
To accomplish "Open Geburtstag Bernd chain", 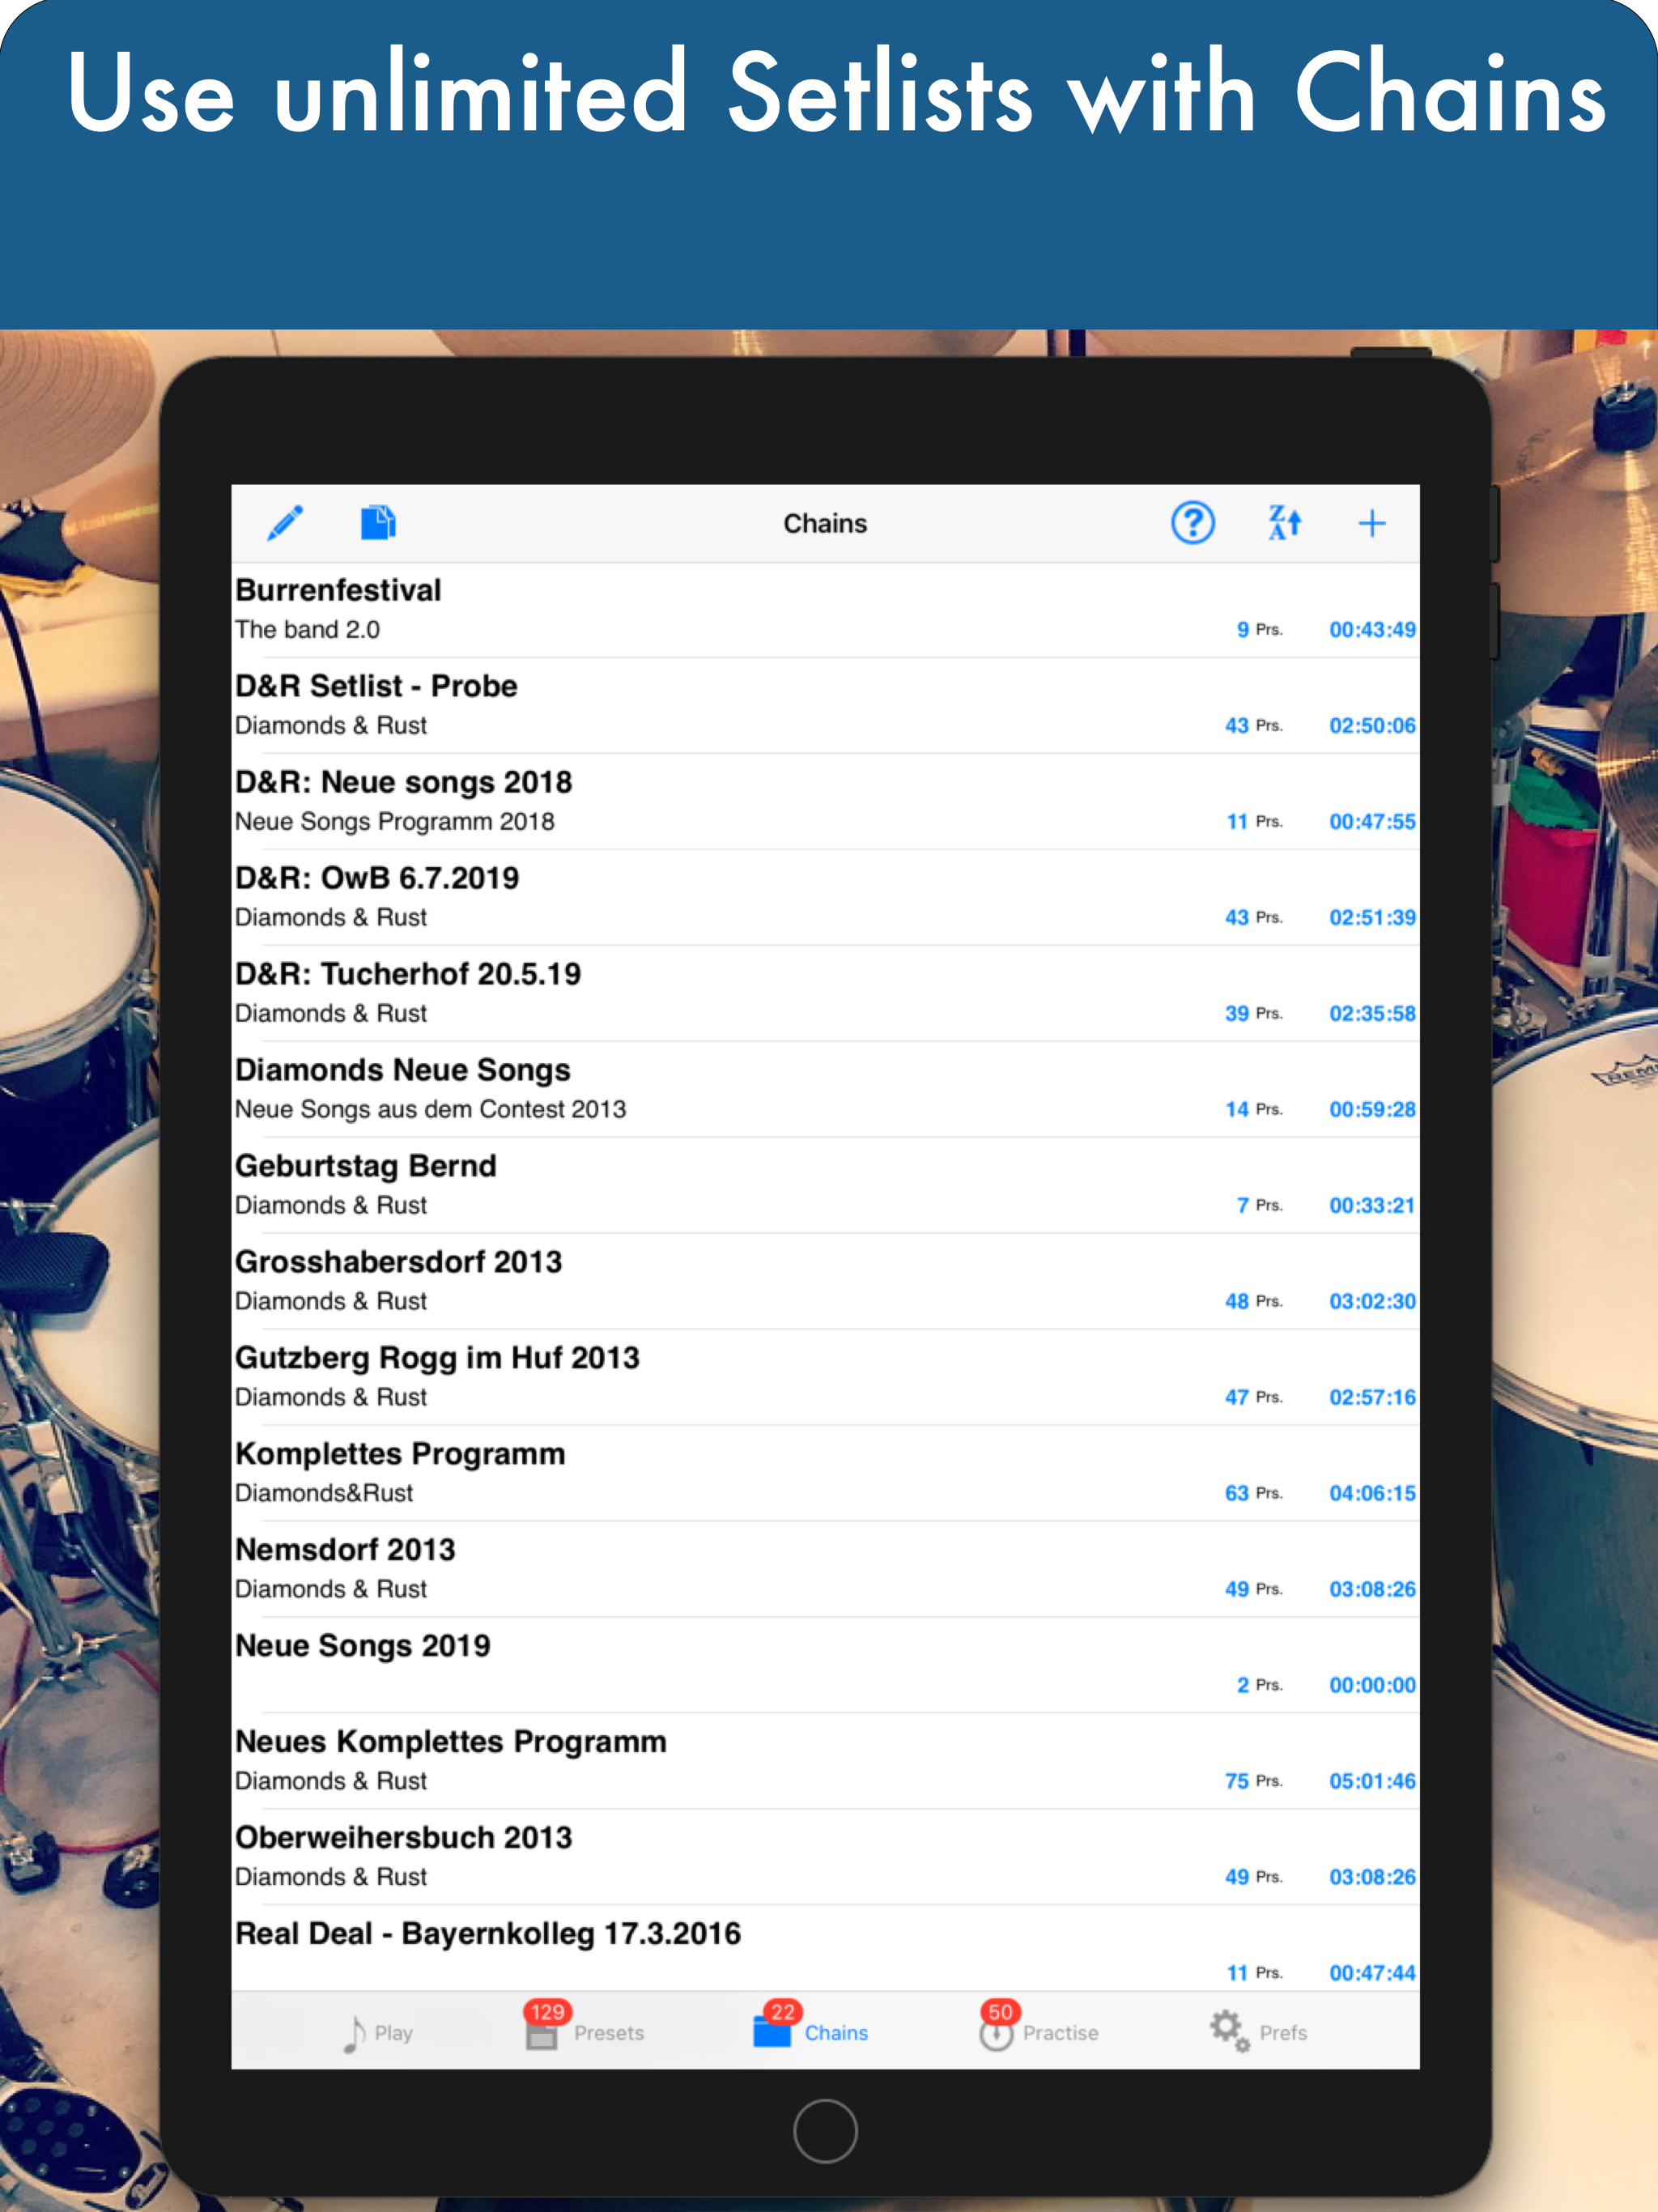I will click(824, 1185).
